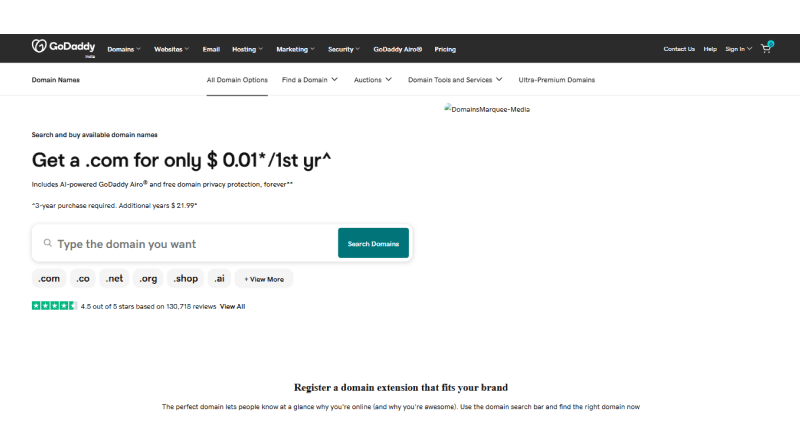The width and height of the screenshot is (800, 445).
Task: Click the DomainsMarquee-Media image
Action: click(487, 109)
